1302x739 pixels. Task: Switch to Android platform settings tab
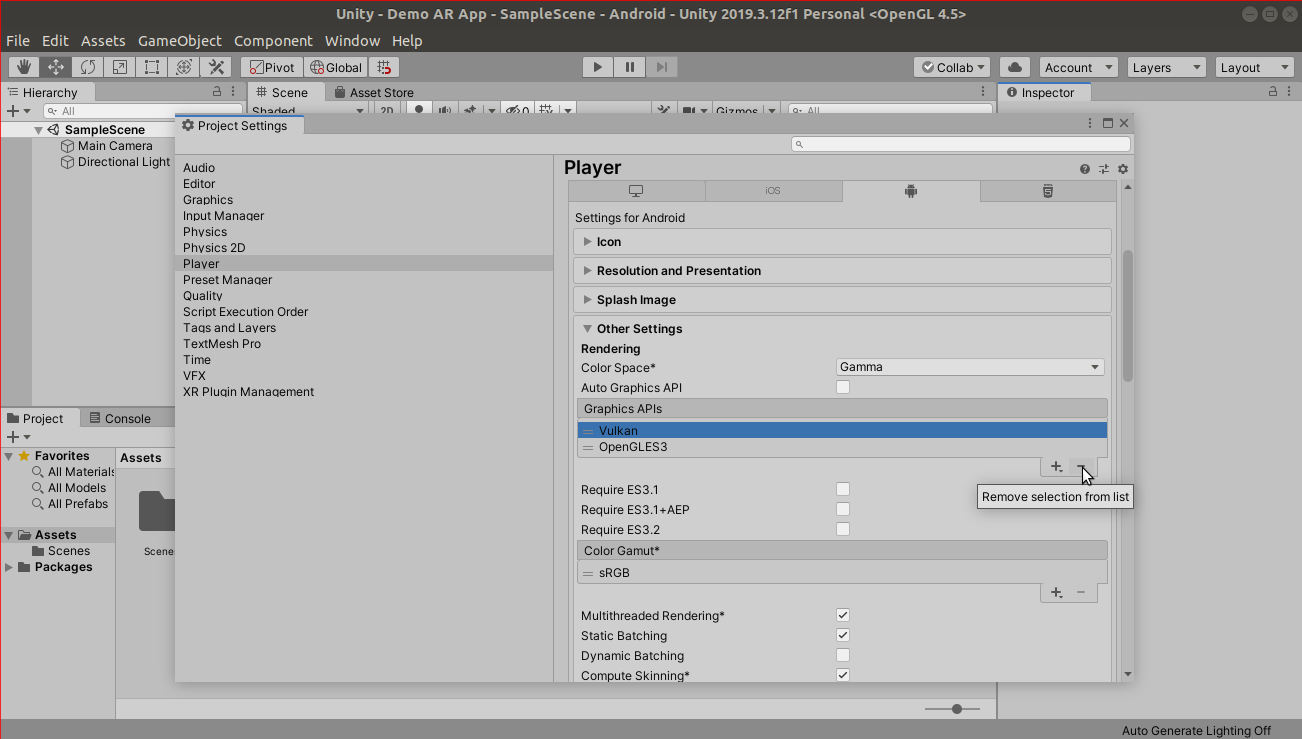pos(911,191)
